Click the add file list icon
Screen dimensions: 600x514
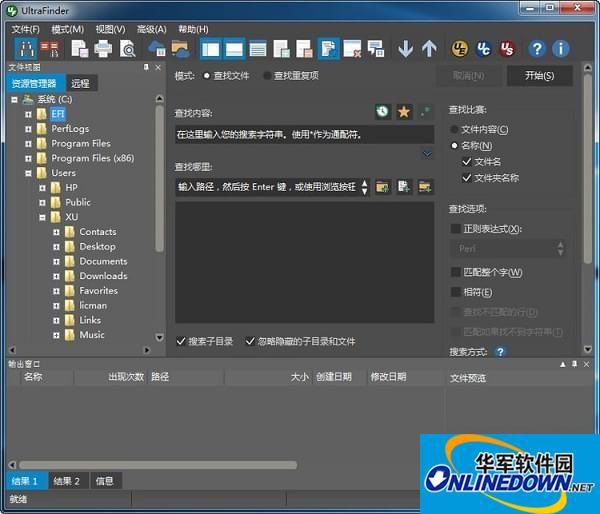(404, 187)
